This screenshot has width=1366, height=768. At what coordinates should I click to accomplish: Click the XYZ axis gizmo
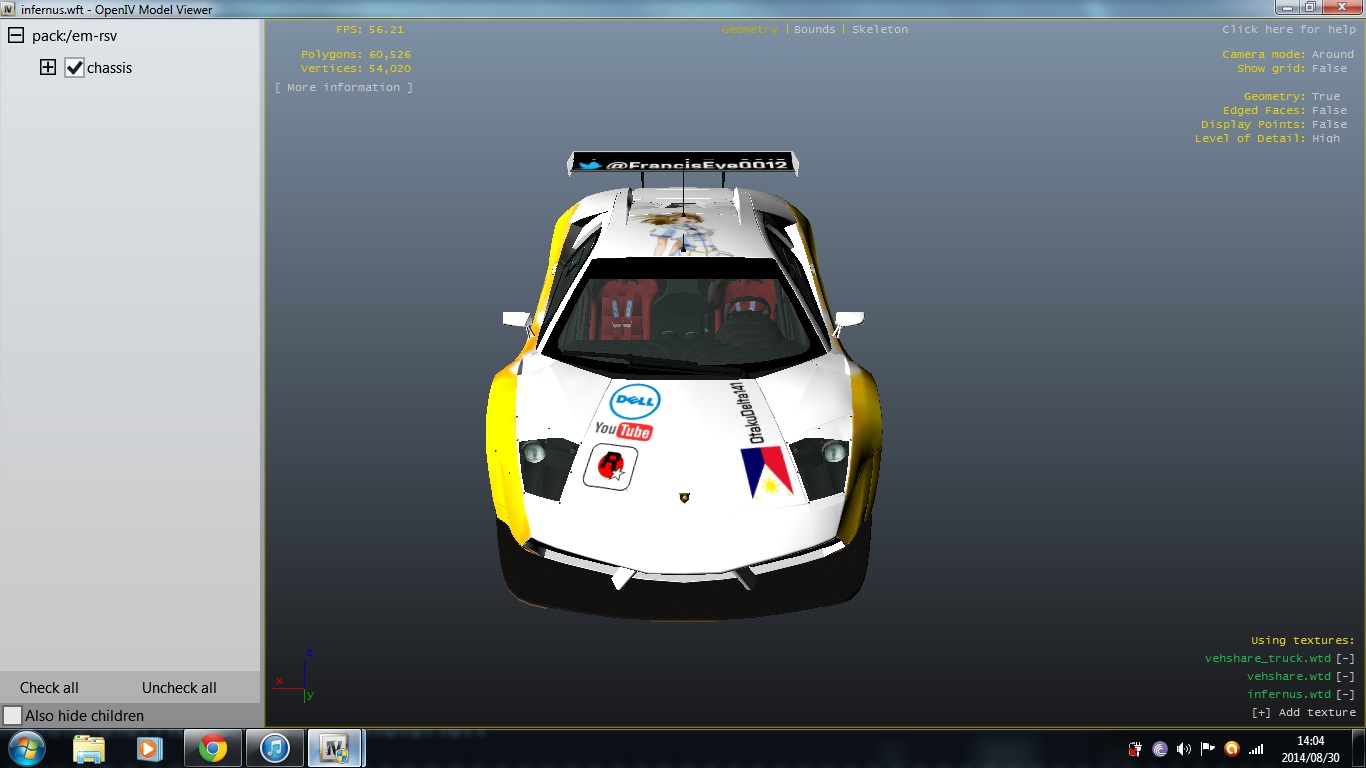[296, 674]
